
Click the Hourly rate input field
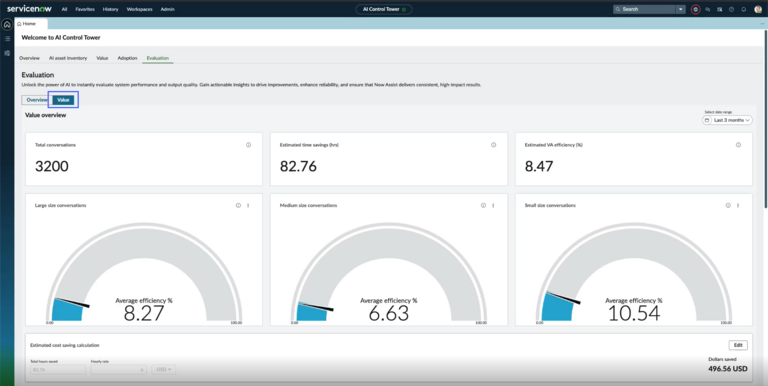pyautogui.click(x=119, y=369)
